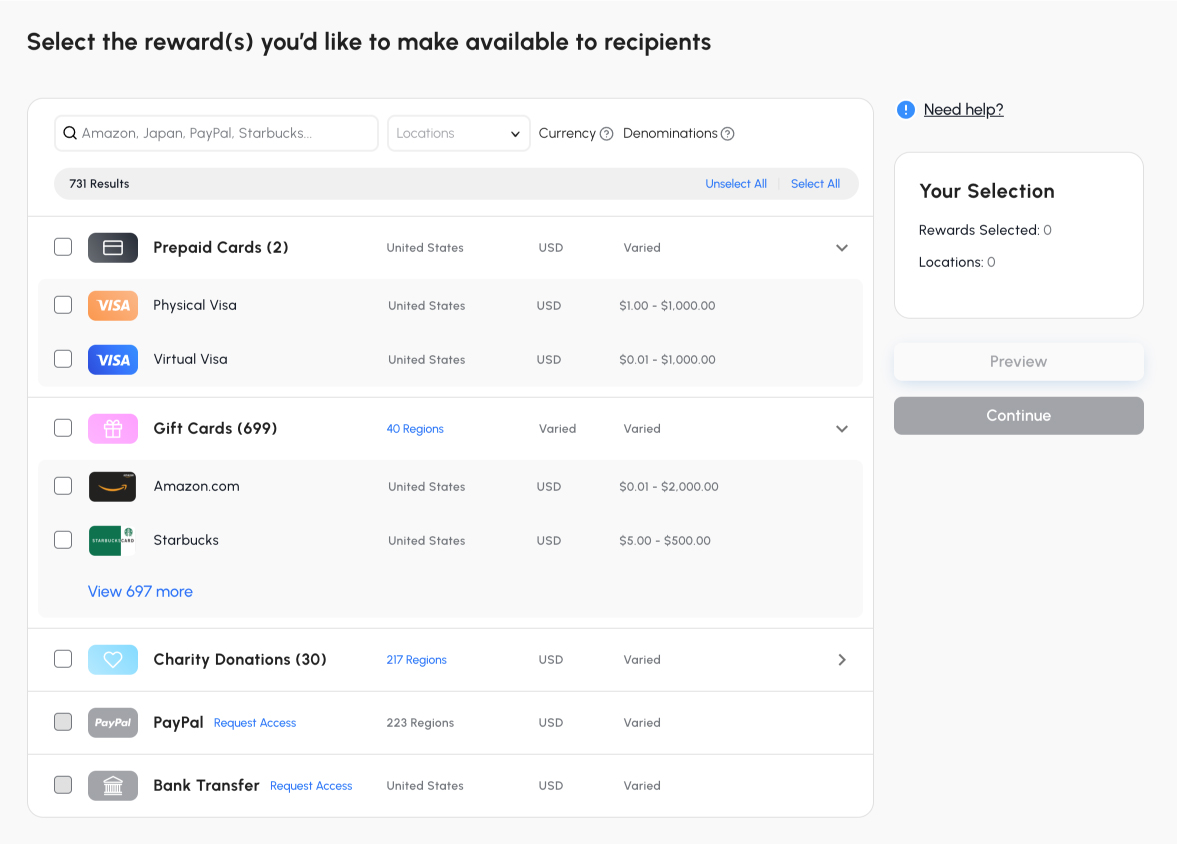Collapse the Prepaid Cards section chevron
The height and width of the screenshot is (844, 1177).
tap(842, 248)
